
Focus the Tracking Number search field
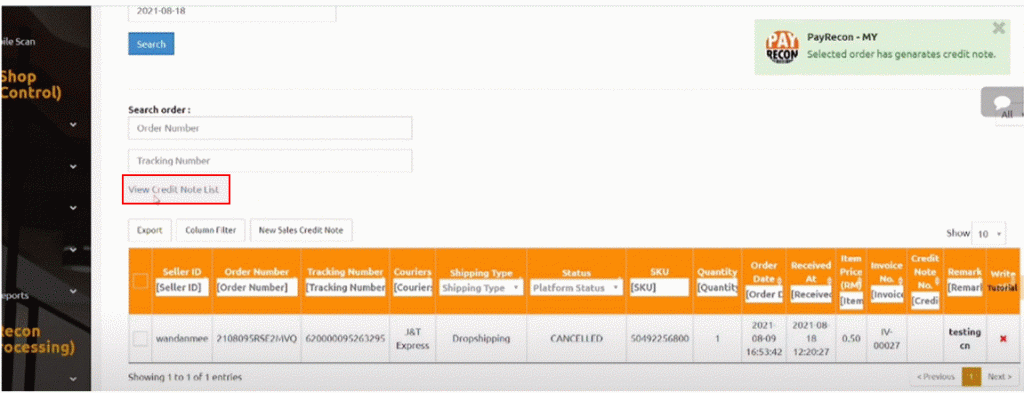tap(270, 161)
